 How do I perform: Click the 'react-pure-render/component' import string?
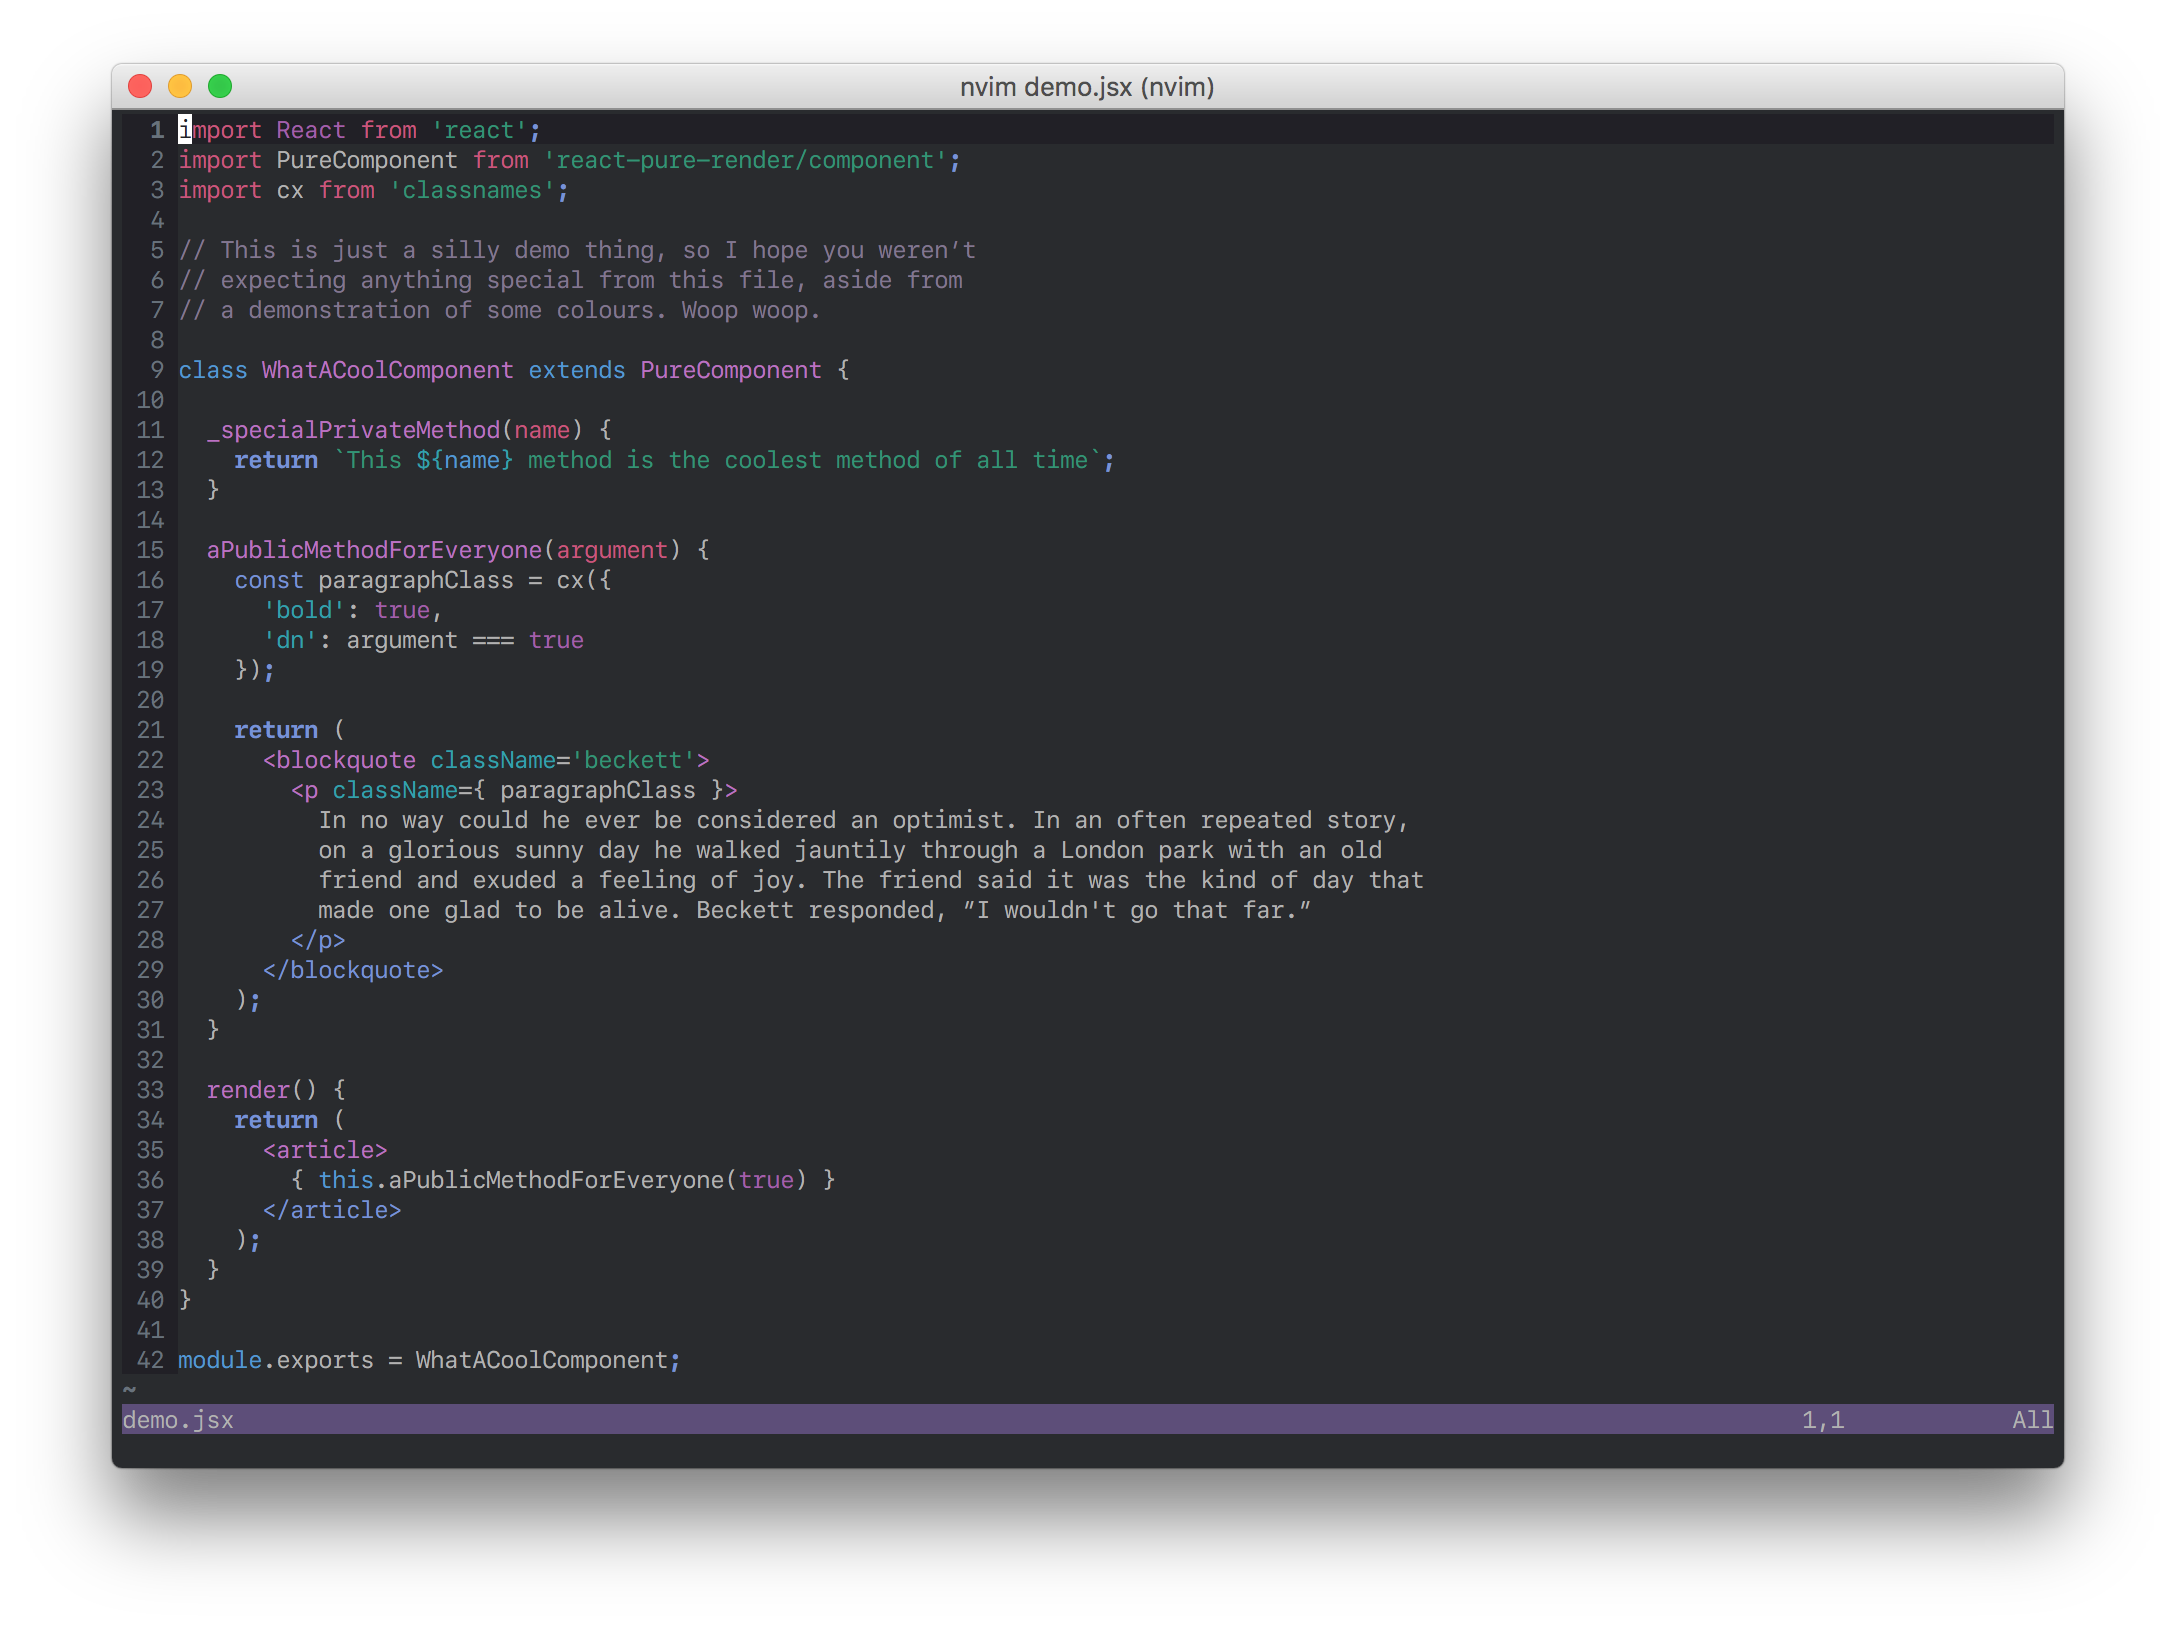pyautogui.click(x=745, y=160)
